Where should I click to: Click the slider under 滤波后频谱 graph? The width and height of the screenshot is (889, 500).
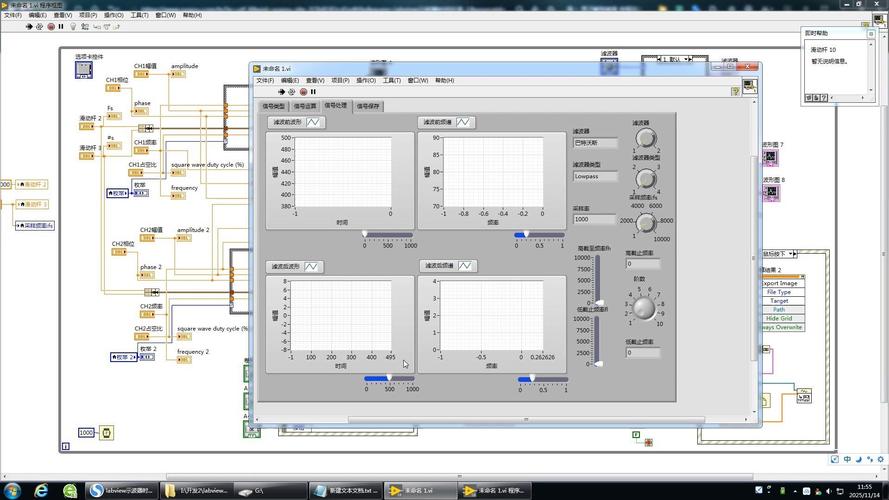[543, 379]
